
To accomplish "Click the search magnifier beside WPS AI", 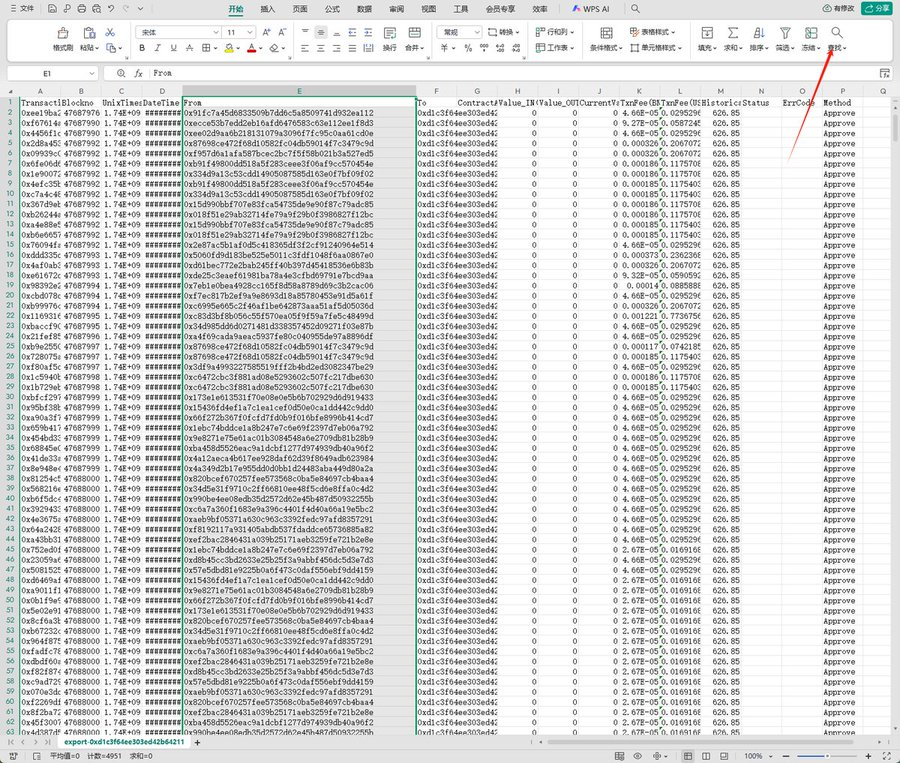I will [x=635, y=9].
